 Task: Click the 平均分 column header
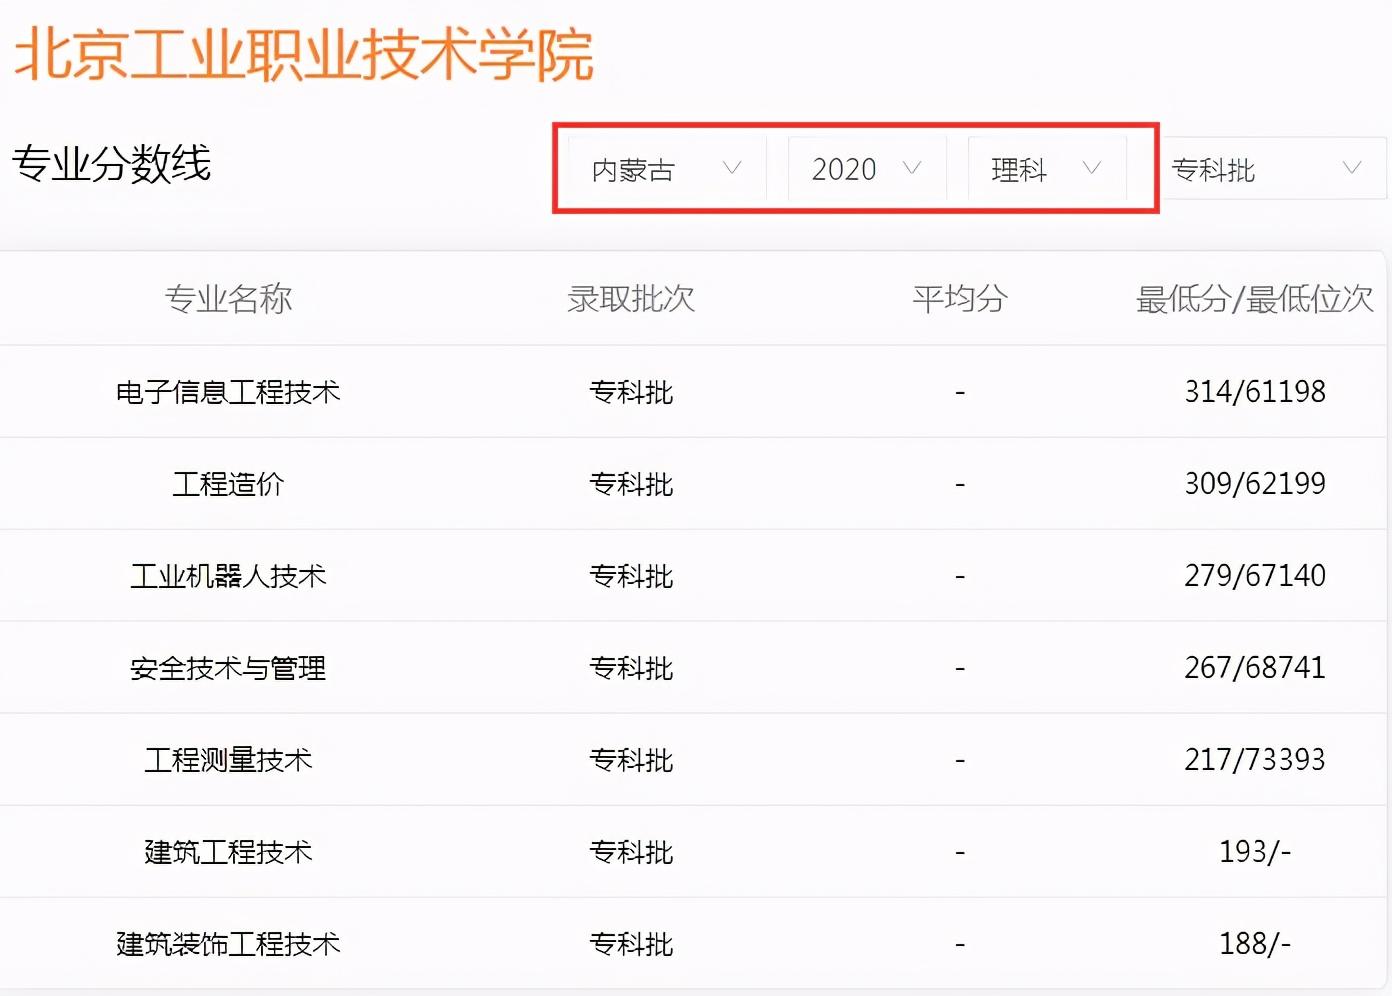[x=960, y=298]
